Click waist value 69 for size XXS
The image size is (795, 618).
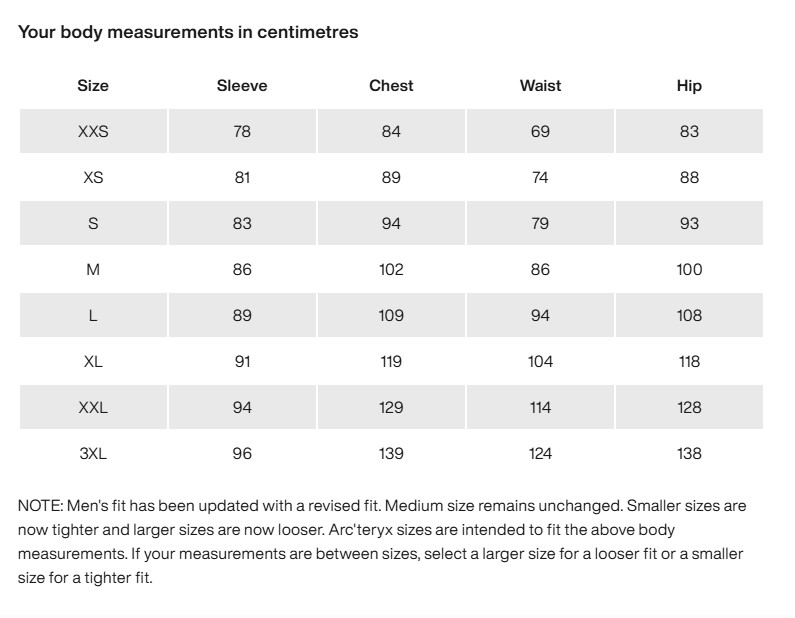pos(540,131)
